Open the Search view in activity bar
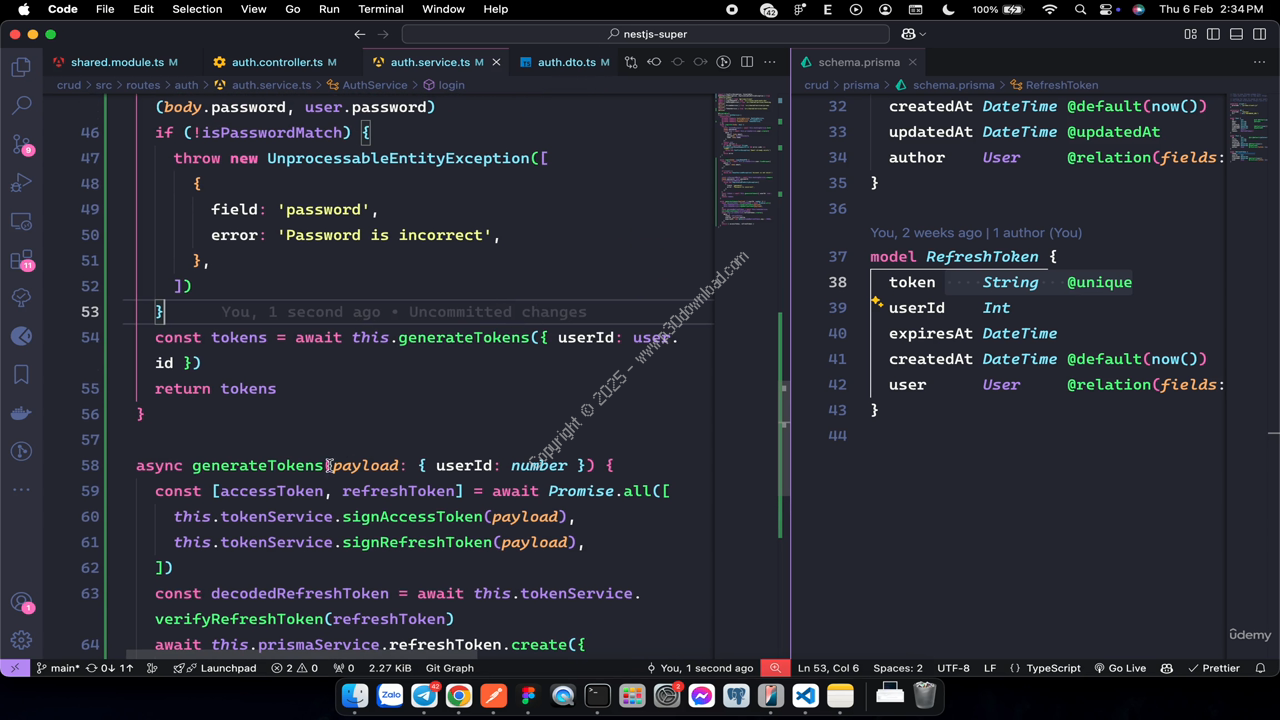Image resolution: width=1280 pixels, height=720 pixels. [21, 105]
